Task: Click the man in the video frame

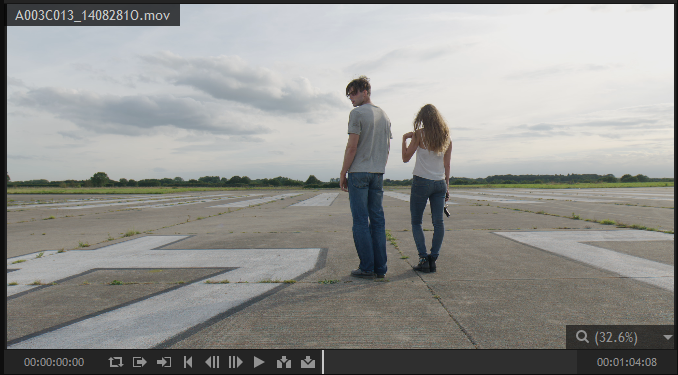Action: pyautogui.click(x=367, y=177)
